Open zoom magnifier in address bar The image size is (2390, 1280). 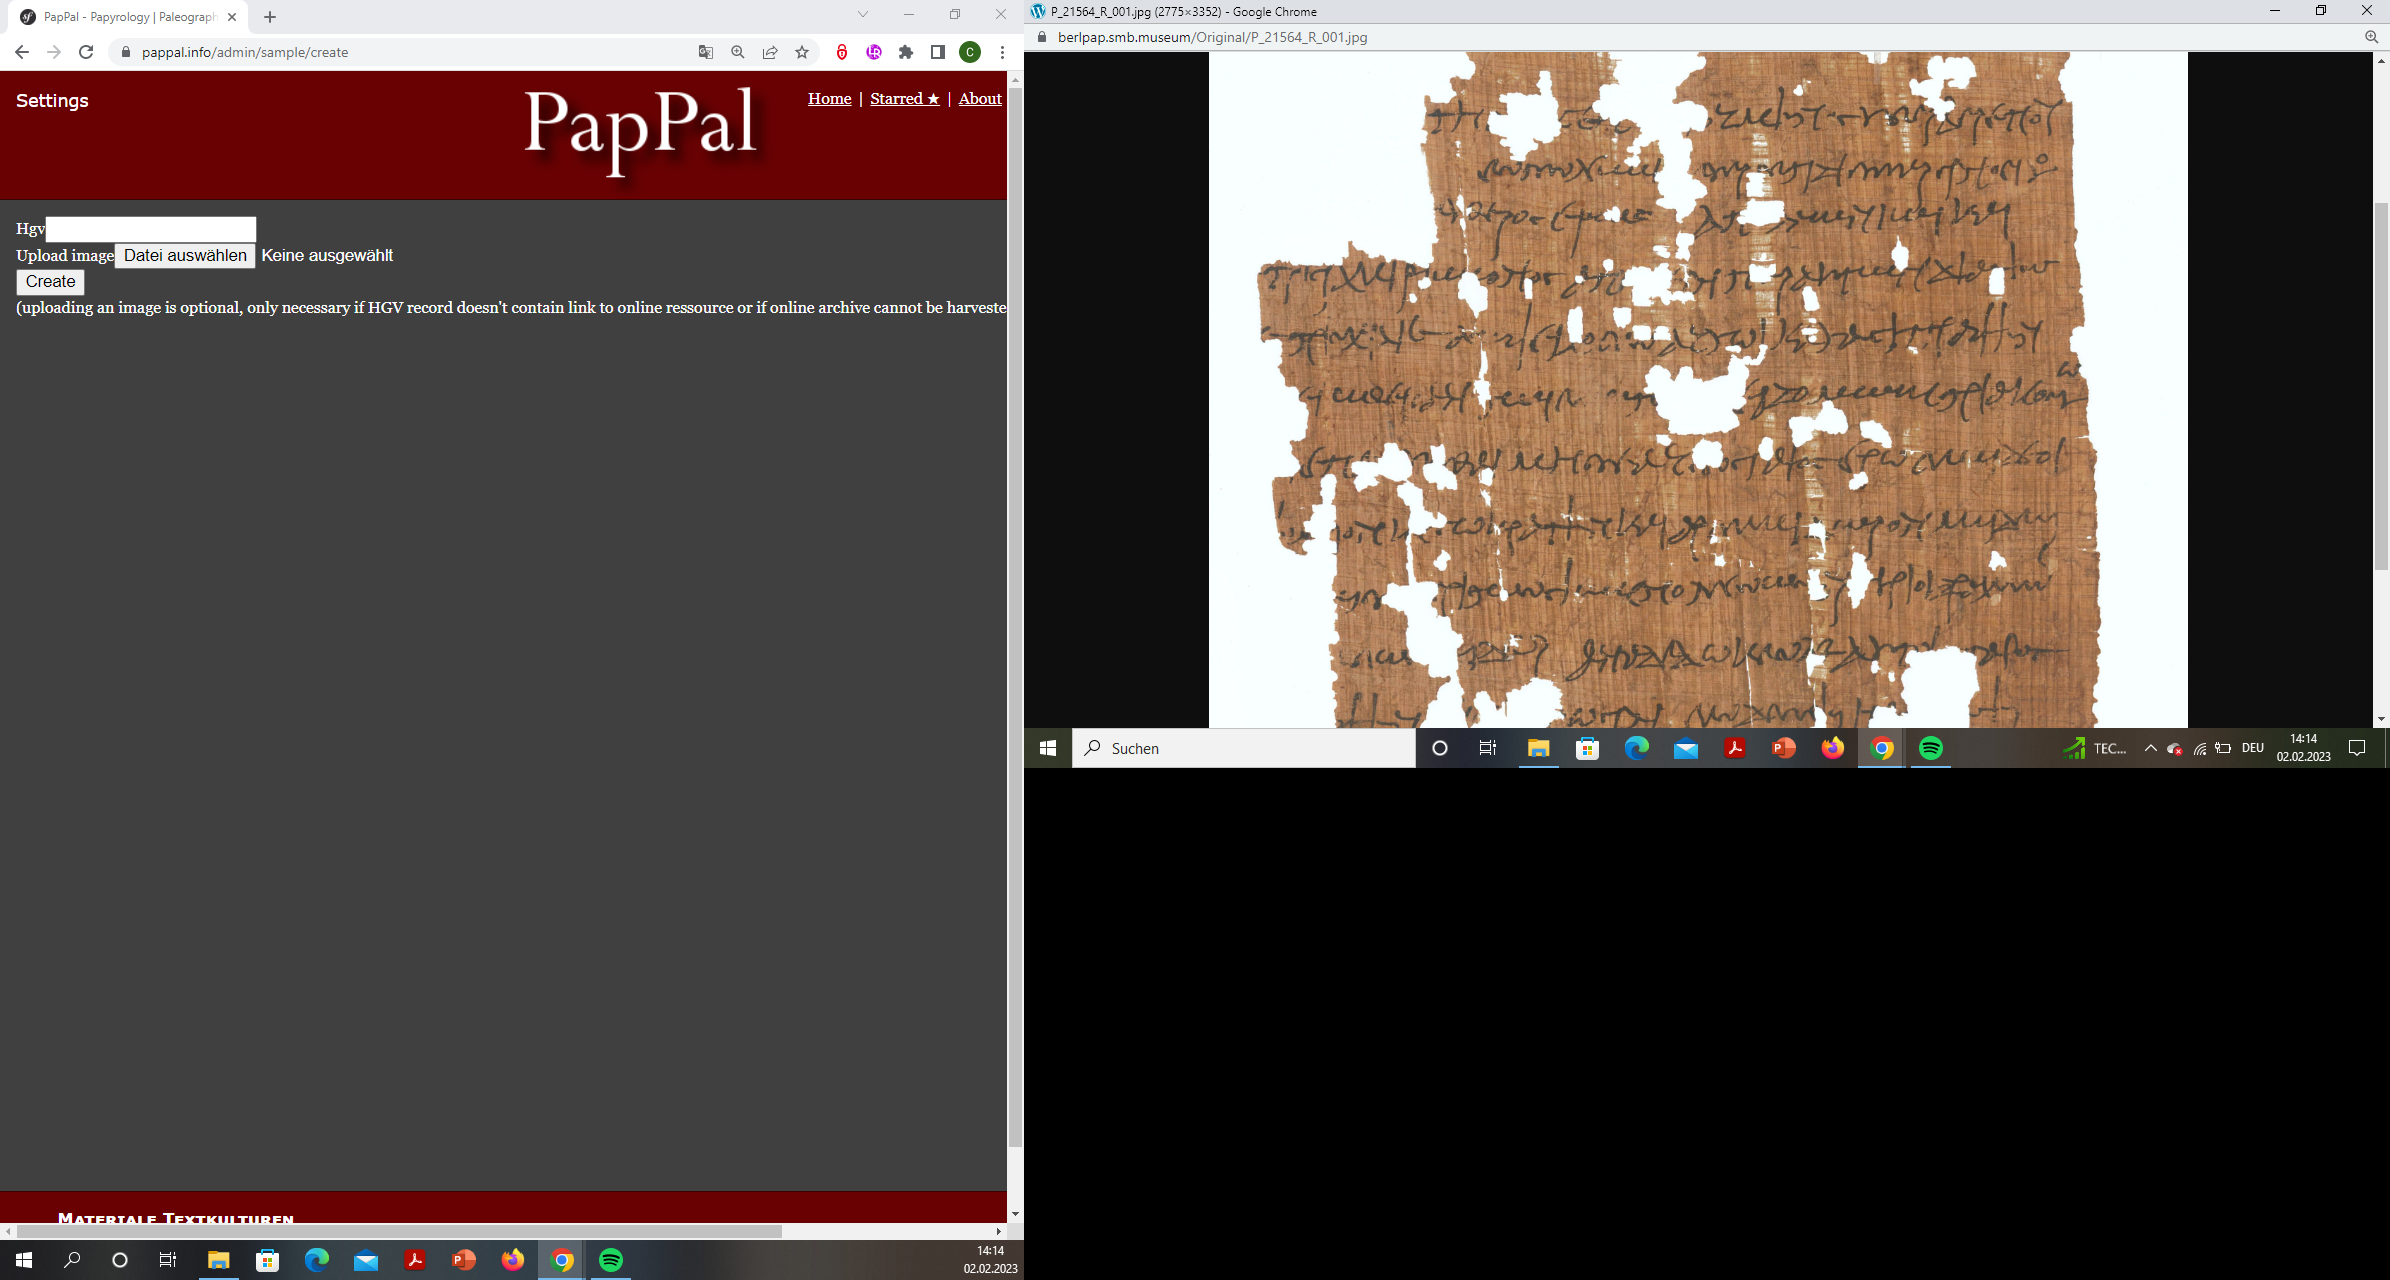coord(738,52)
